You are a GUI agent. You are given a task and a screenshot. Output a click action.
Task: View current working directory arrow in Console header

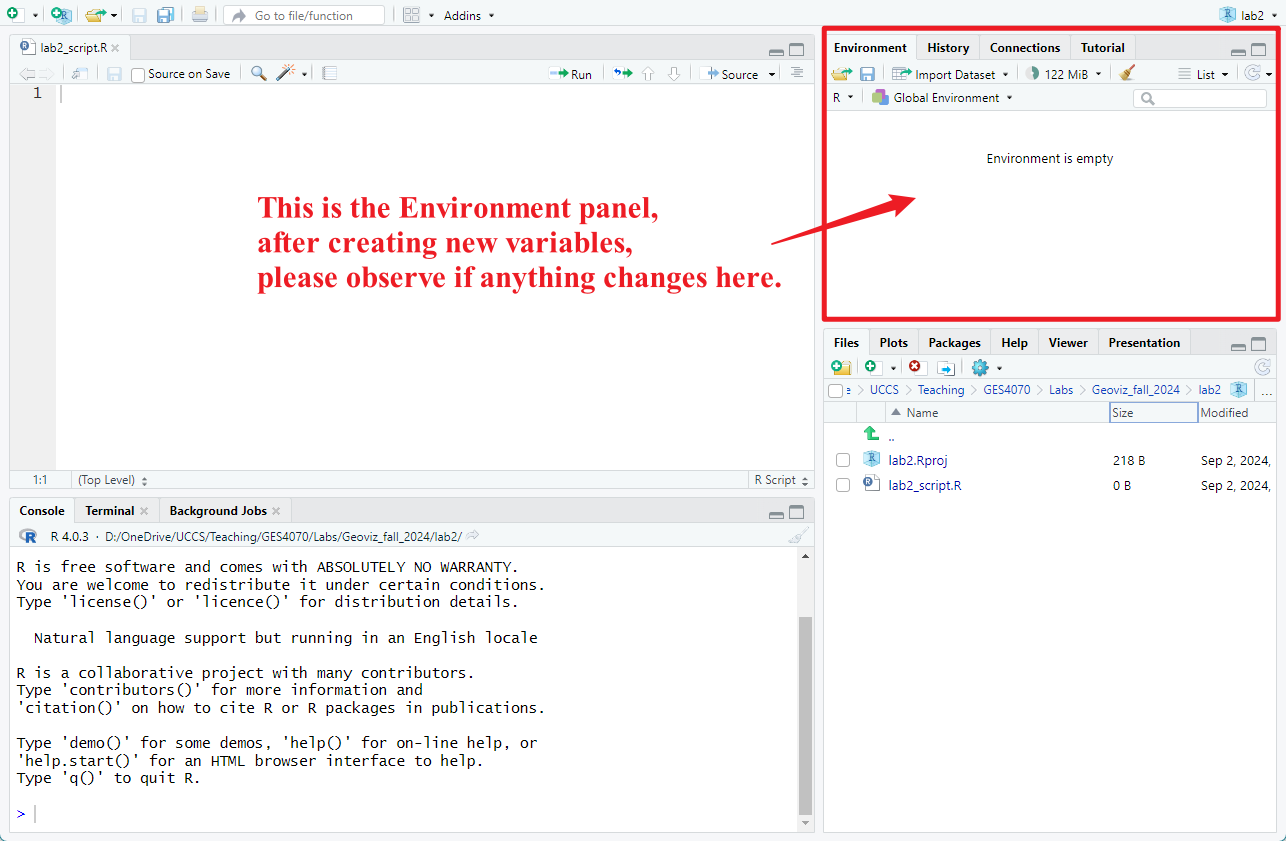(473, 536)
